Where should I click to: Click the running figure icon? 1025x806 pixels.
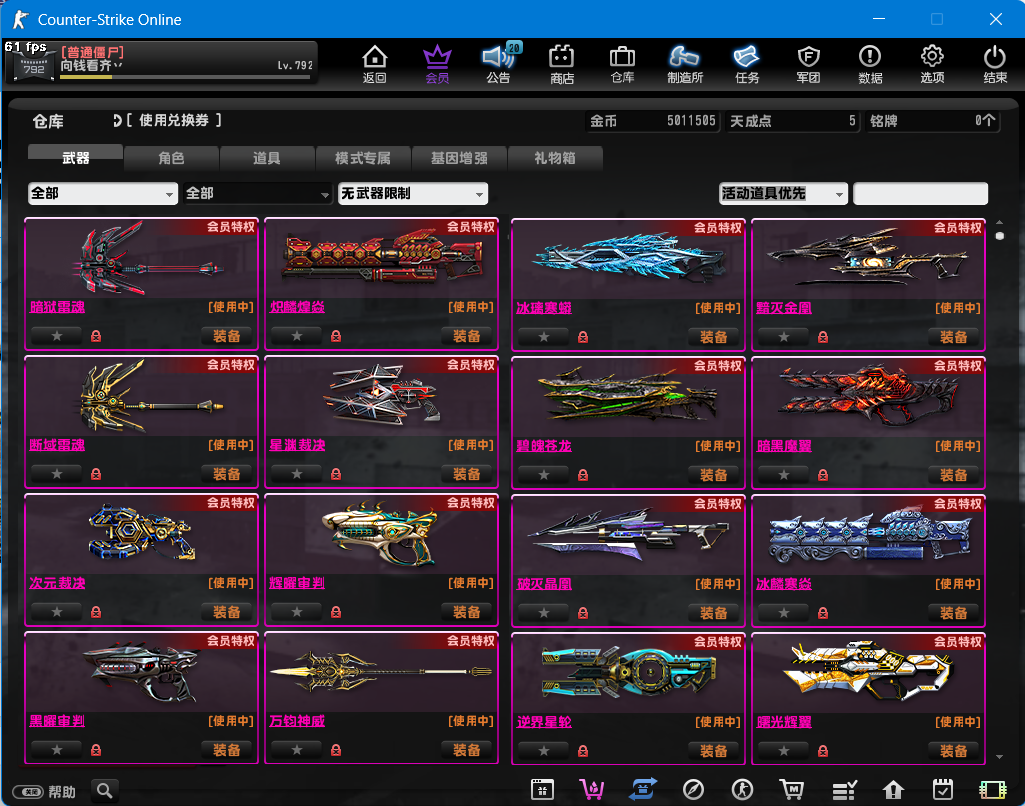(742, 790)
